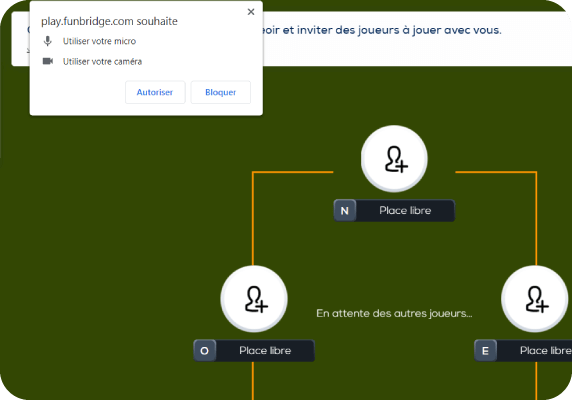Image resolution: width=572 pixels, height=400 pixels.
Task: Invite a player to the West seat
Action: pyautogui.click(x=254, y=299)
